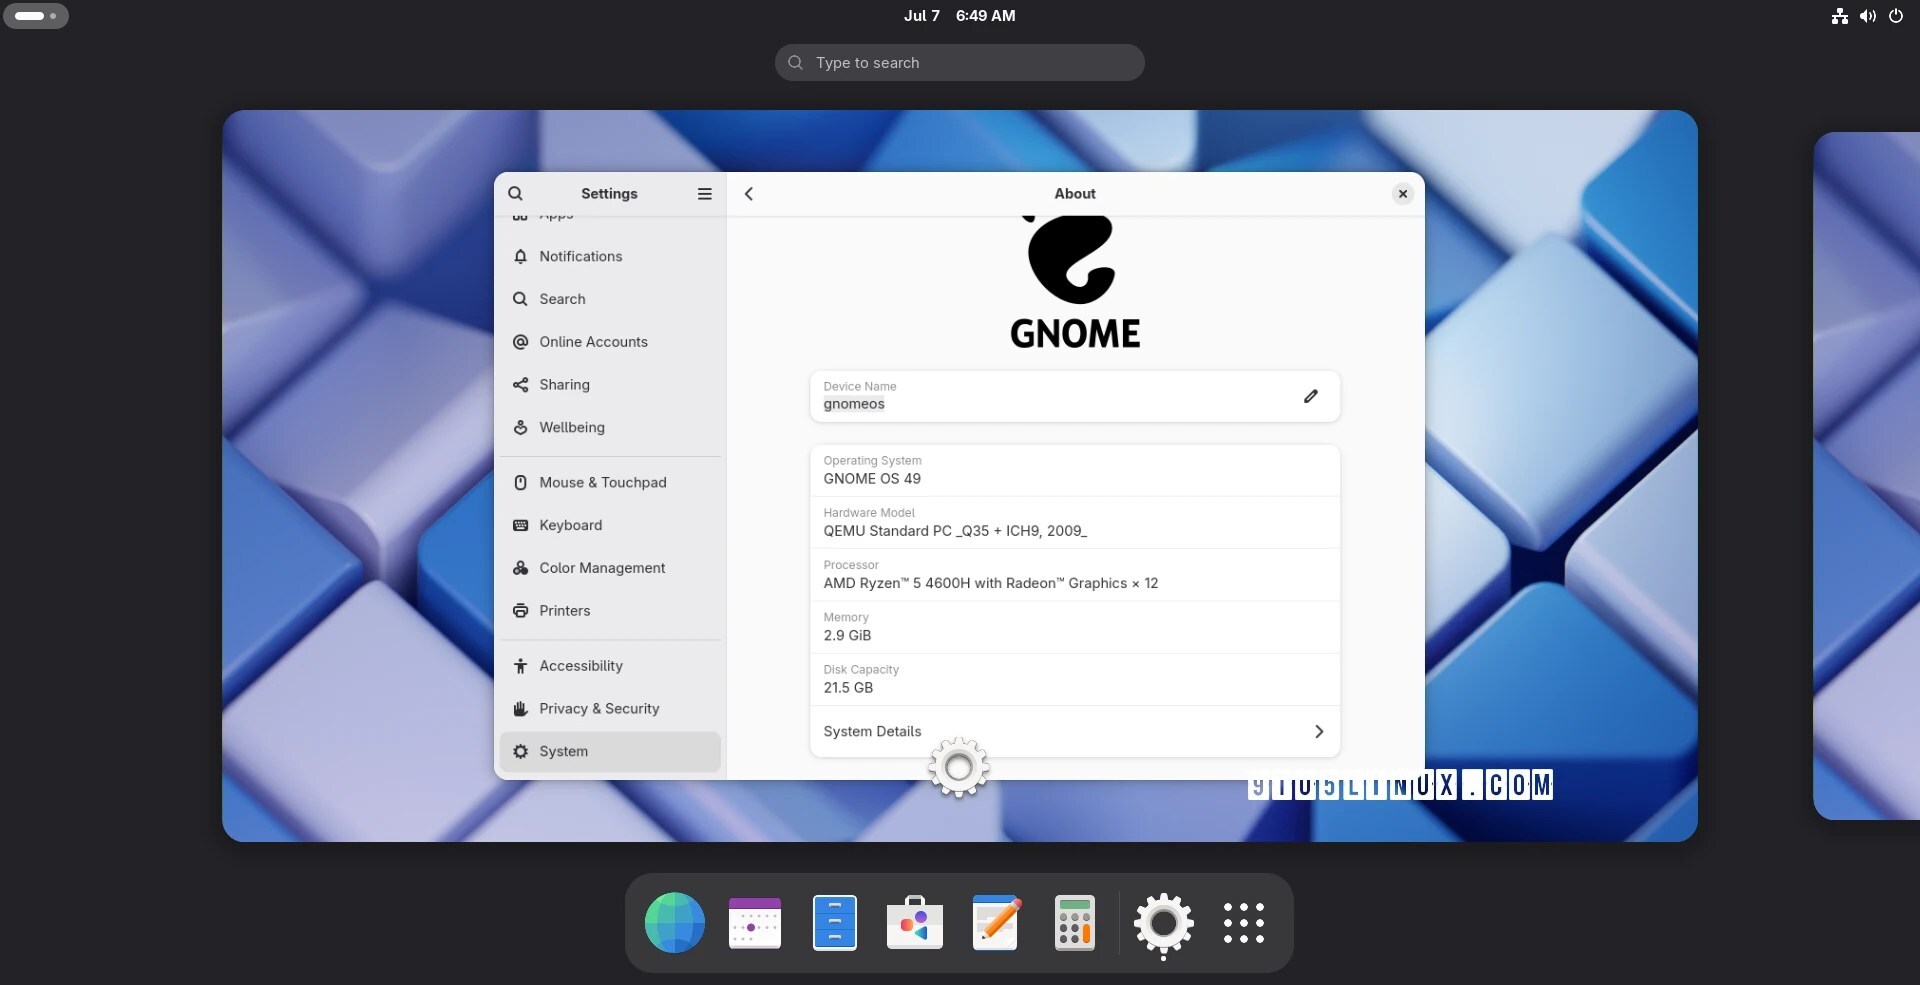1920x985 pixels.
Task: Click the date and time clock
Action: pyautogui.click(x=959, y=16)
